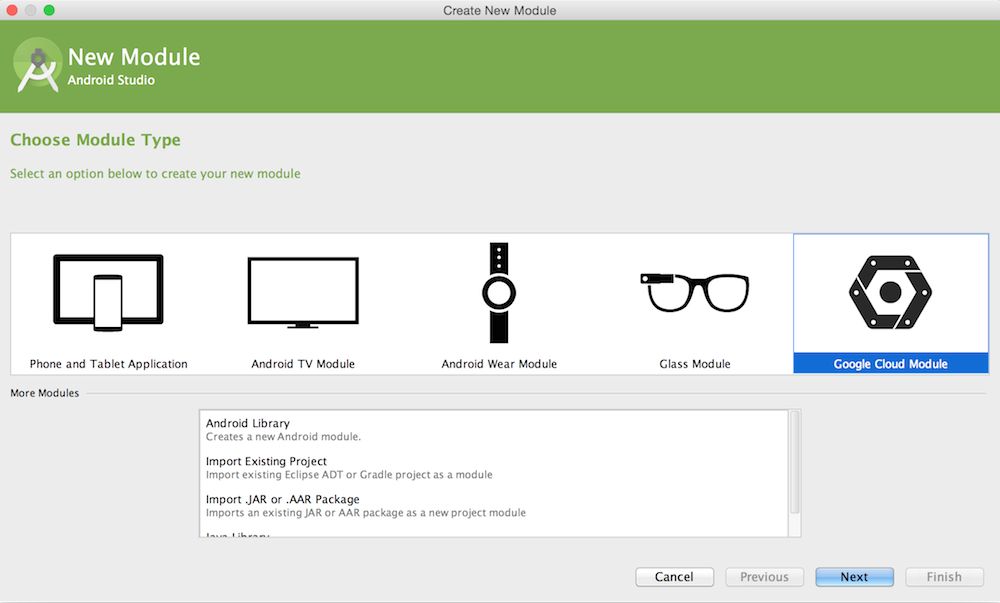Select the Google Cloud Module hexagon icon

890,293
